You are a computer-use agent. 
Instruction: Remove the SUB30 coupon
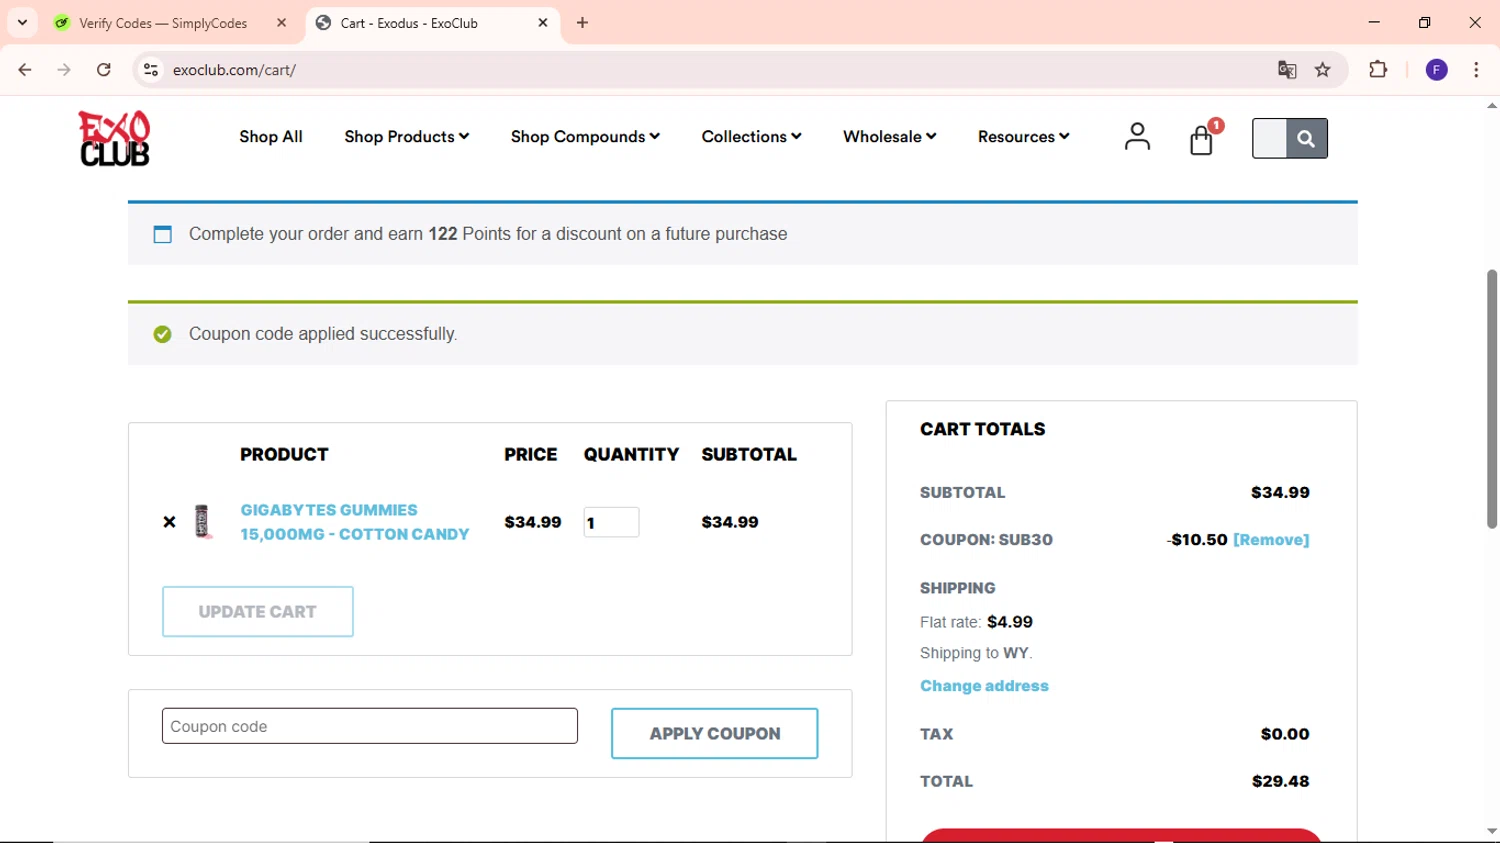point(1271,540)
